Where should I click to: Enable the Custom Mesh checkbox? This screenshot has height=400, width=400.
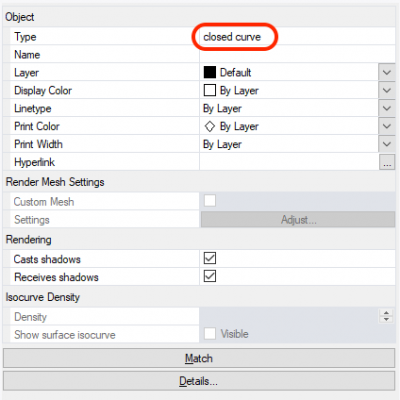pos(210,201)
